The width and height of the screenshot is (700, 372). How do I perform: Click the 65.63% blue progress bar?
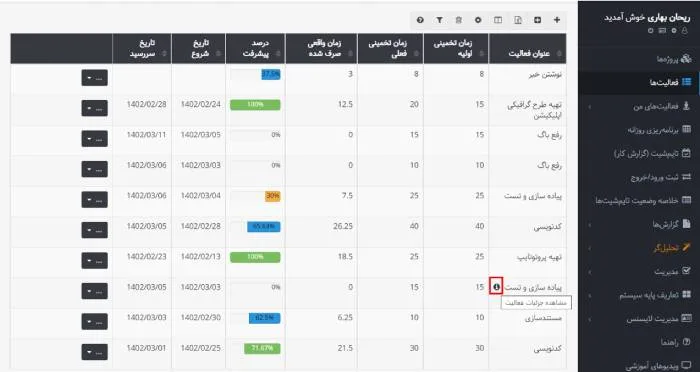click(x=264, y=227)
